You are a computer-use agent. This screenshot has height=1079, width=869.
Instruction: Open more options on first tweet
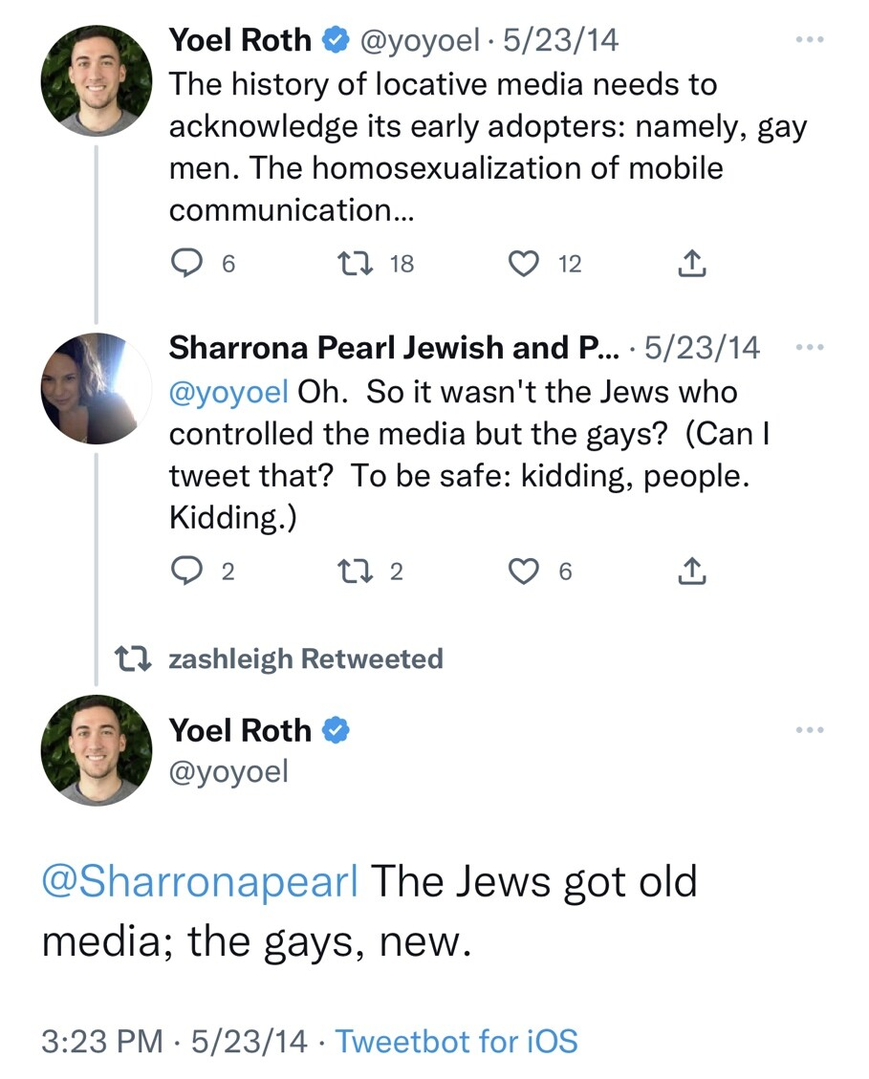pyautogui.click(x=810, y=41)
